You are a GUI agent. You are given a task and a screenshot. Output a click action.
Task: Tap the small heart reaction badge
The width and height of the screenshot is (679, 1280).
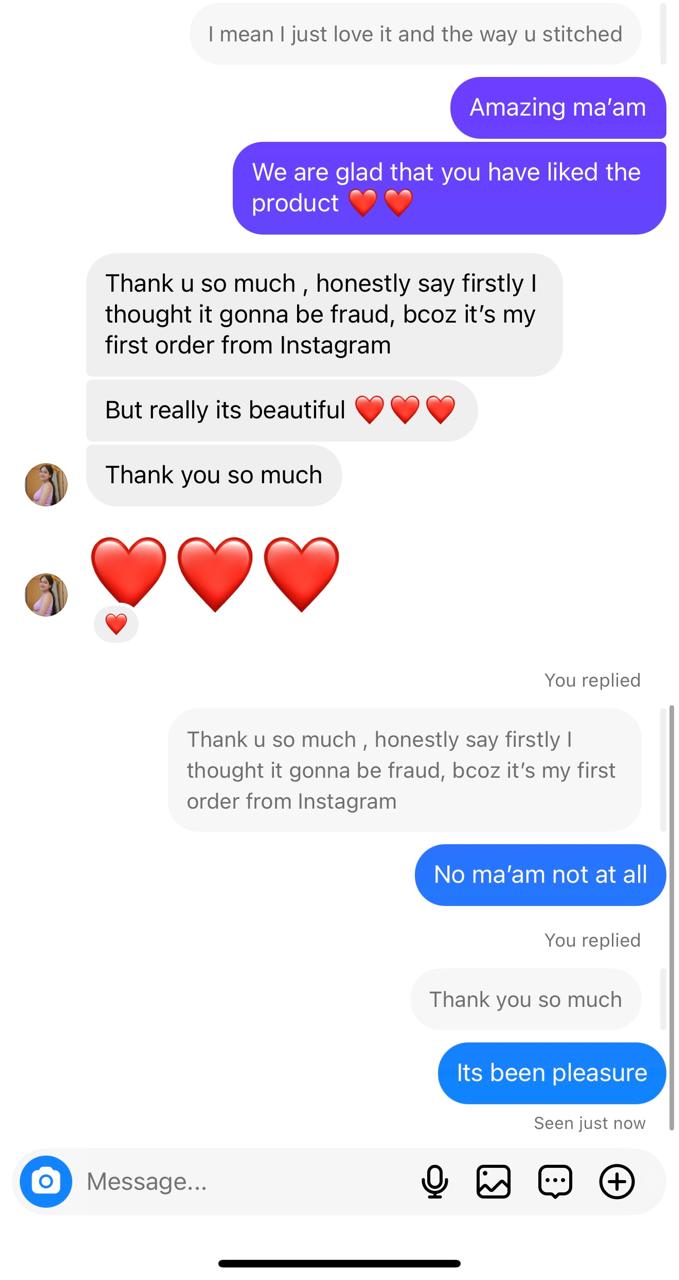click(116, 625)
